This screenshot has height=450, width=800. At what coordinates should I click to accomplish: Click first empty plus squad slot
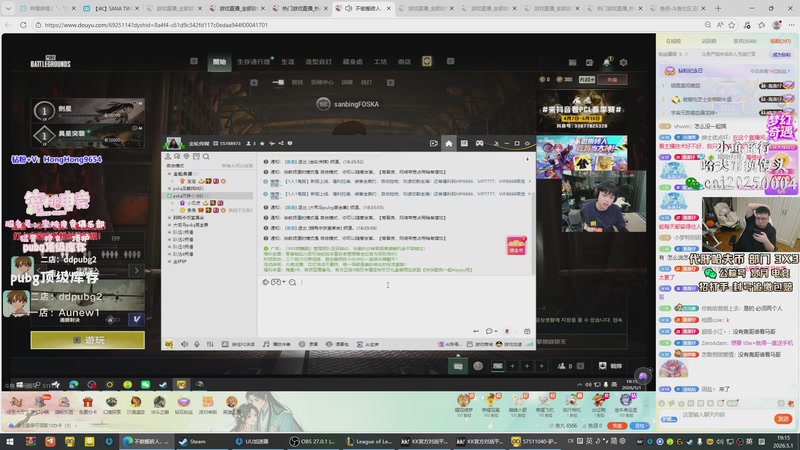pos(512,366)
